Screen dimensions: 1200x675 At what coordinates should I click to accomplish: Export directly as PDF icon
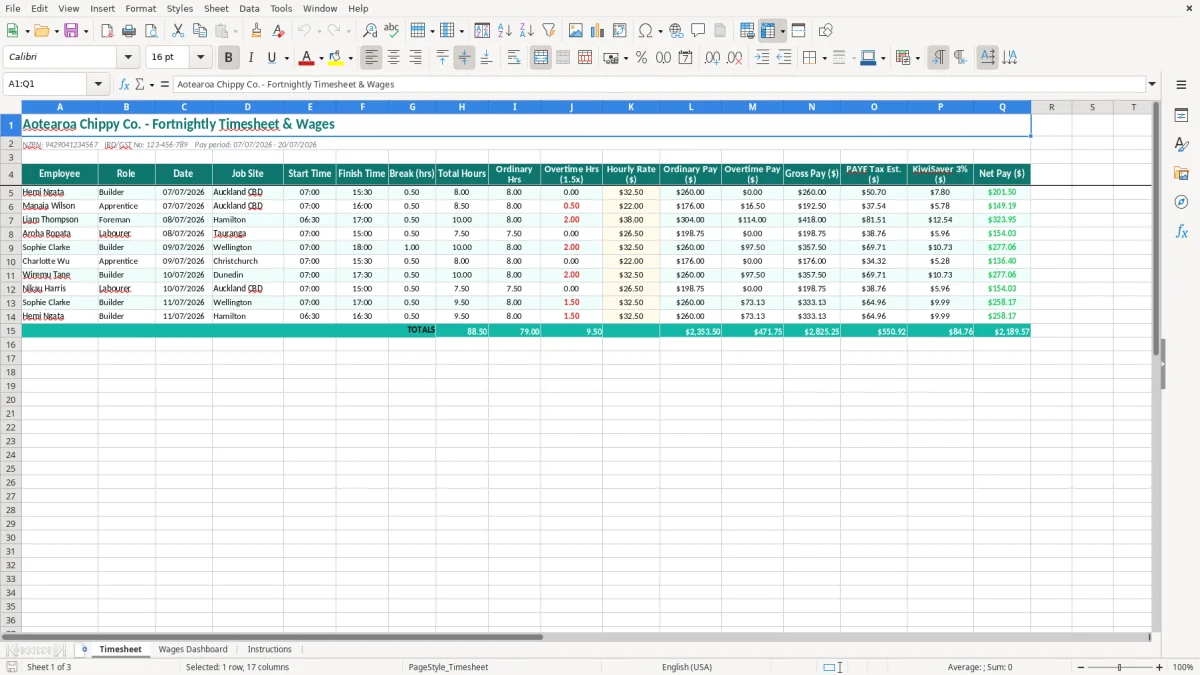(x=107, y=31)
